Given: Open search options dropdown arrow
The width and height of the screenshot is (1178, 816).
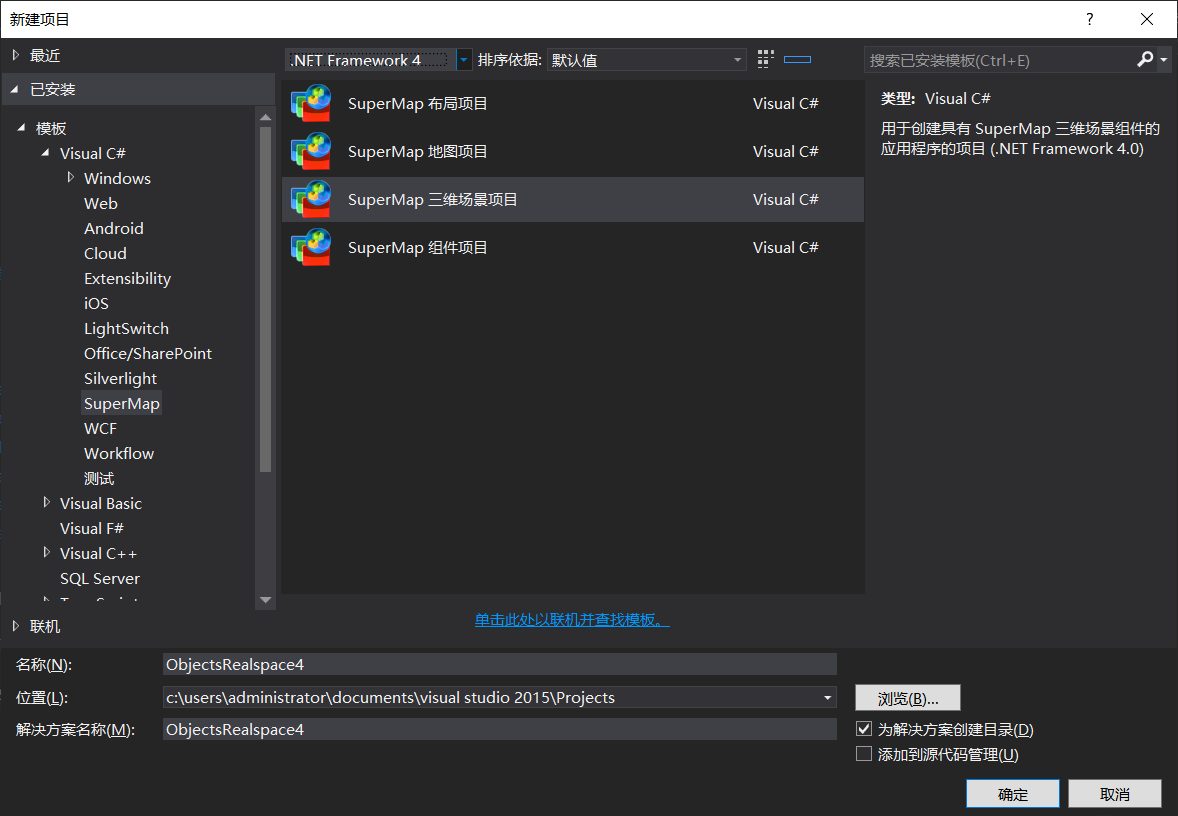Looking at the screenshot, I should pos(1164,59).
